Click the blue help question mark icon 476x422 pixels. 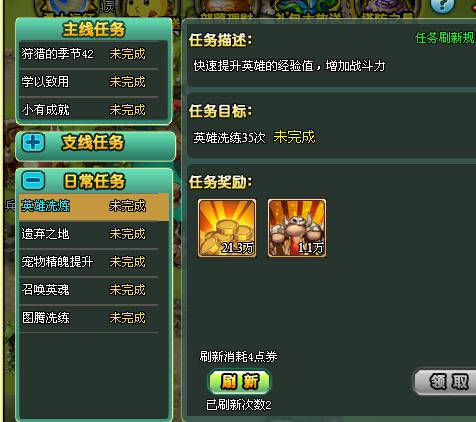coord(442,6)
